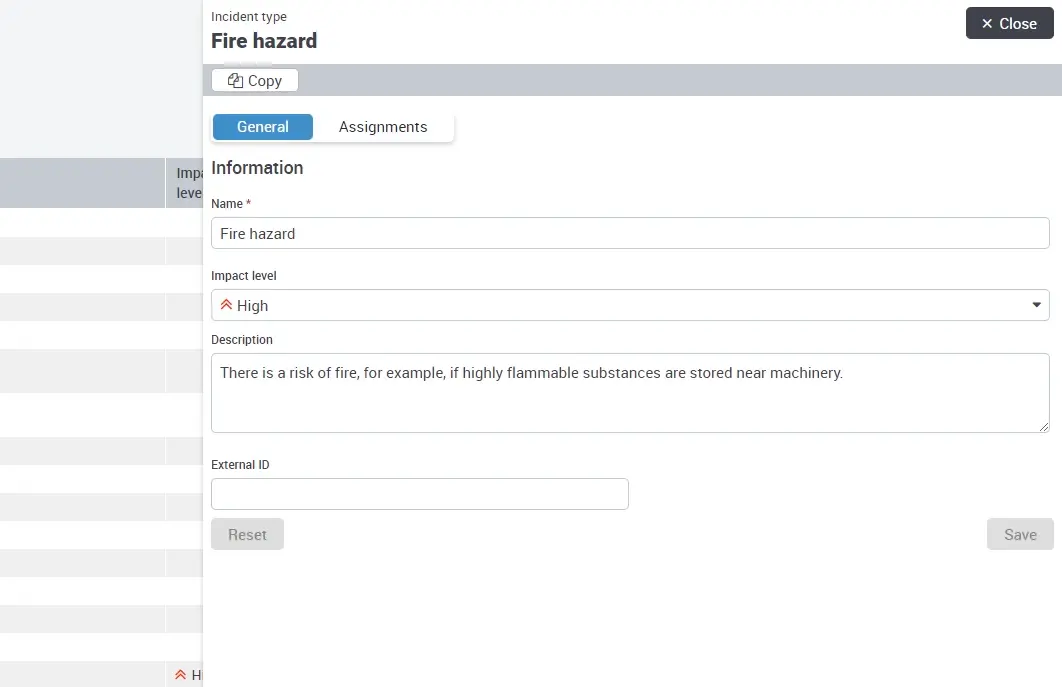
Task: Click the Name field containing Fire hazard
Action: click(630, 233)
